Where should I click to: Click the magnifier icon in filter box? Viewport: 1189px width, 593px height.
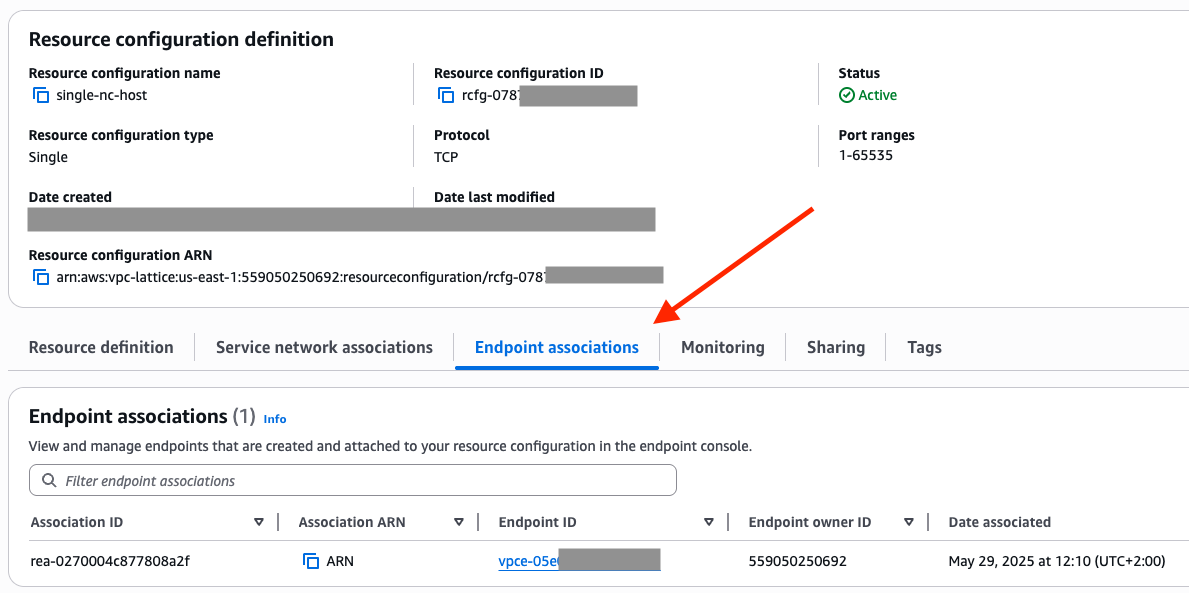(x=49, y=481)
